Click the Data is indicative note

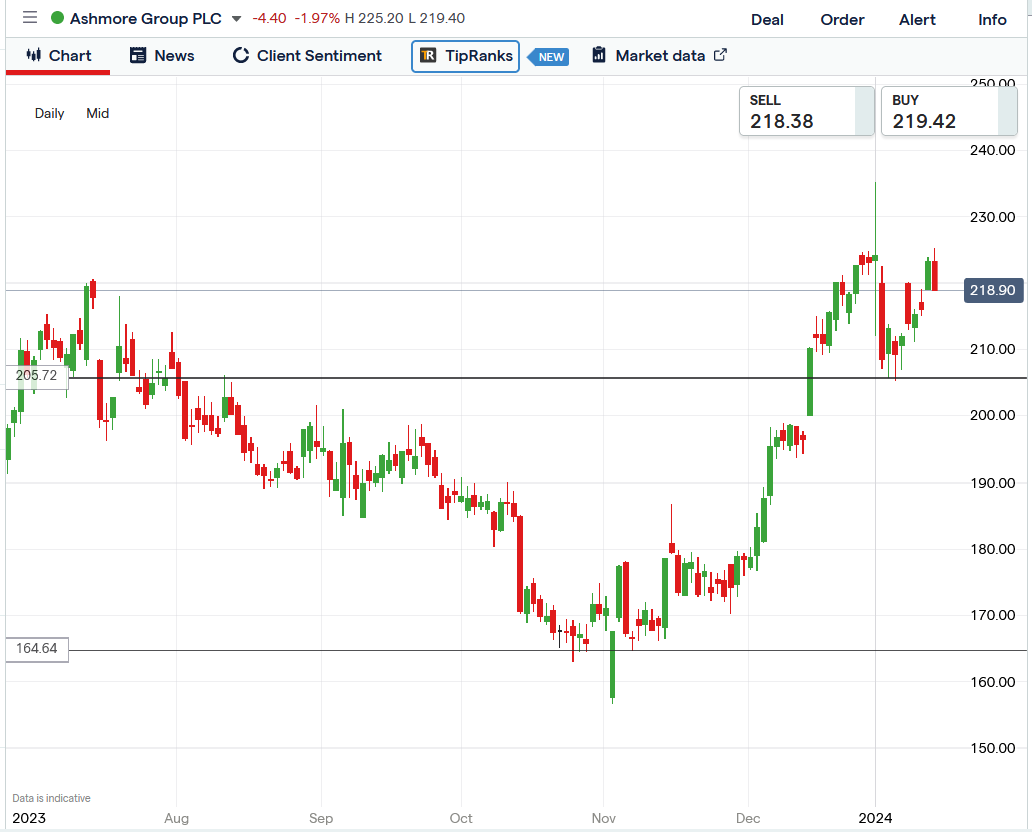pyautogui.click(x=51, y=798)
